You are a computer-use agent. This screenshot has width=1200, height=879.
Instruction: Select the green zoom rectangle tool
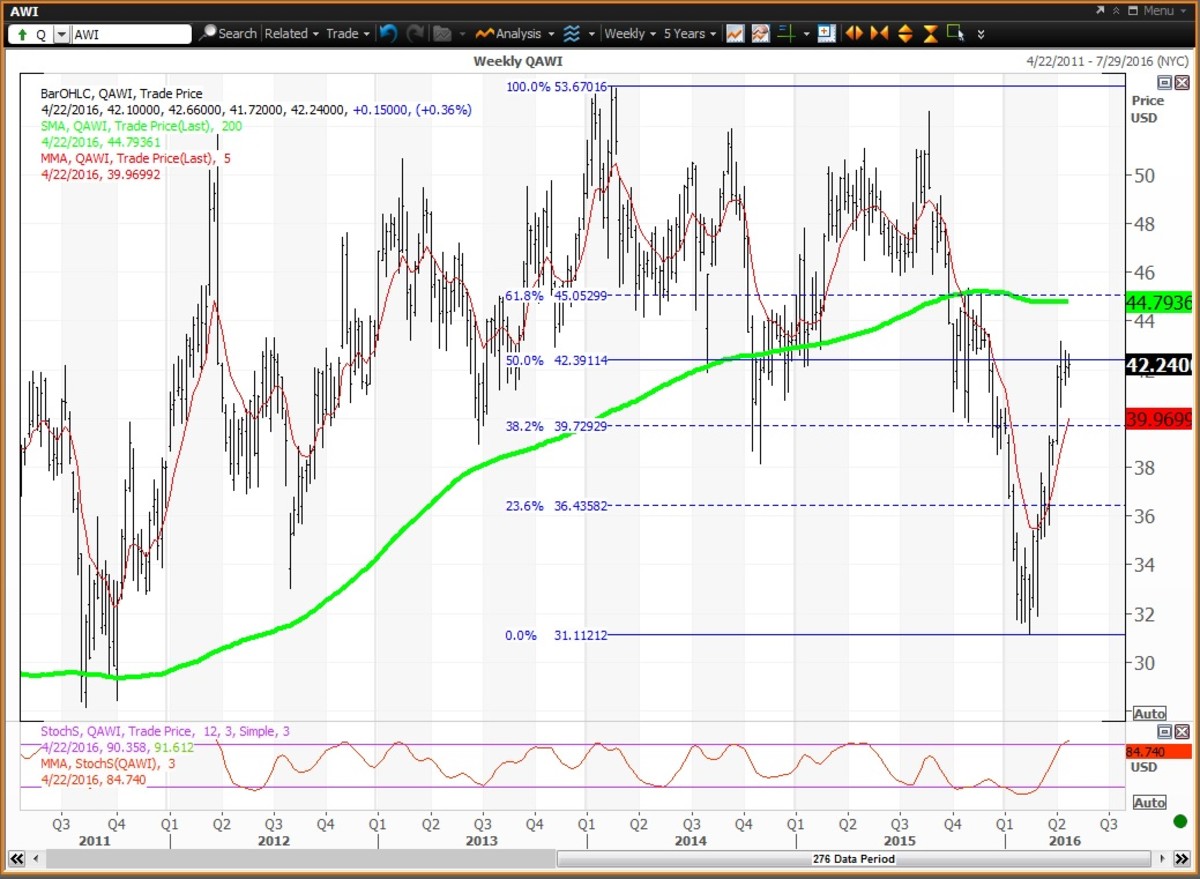[x=956, y=34]
